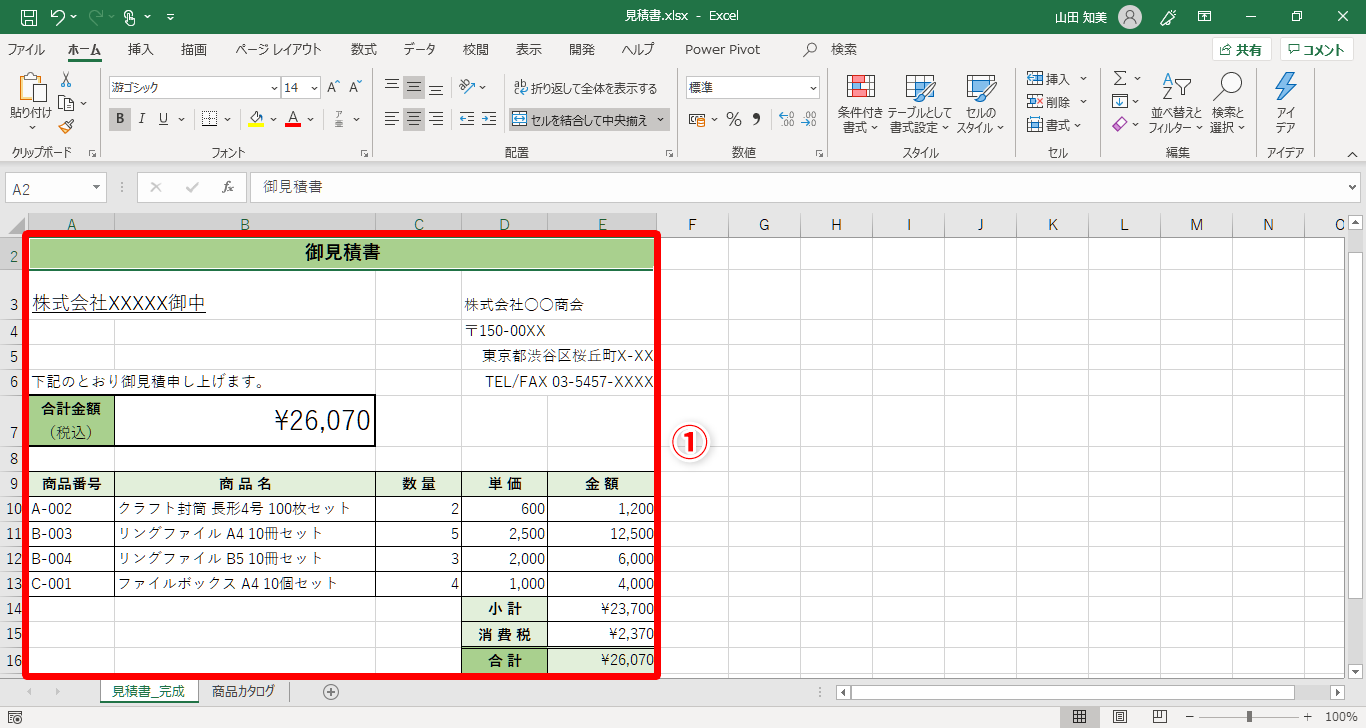Open the 標準 number format dropdown
The height and width of the screenshot is (728, 1366).
tap(813, 88)
